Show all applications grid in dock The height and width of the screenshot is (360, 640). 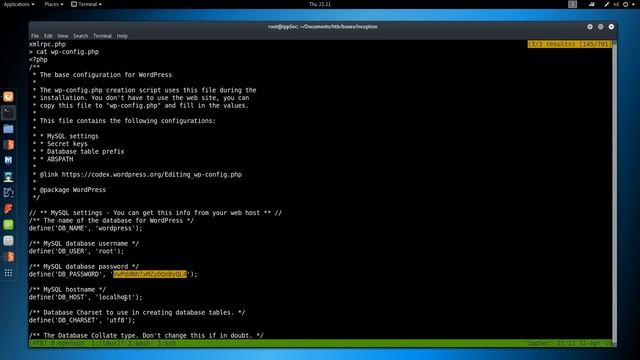(8, 273)
